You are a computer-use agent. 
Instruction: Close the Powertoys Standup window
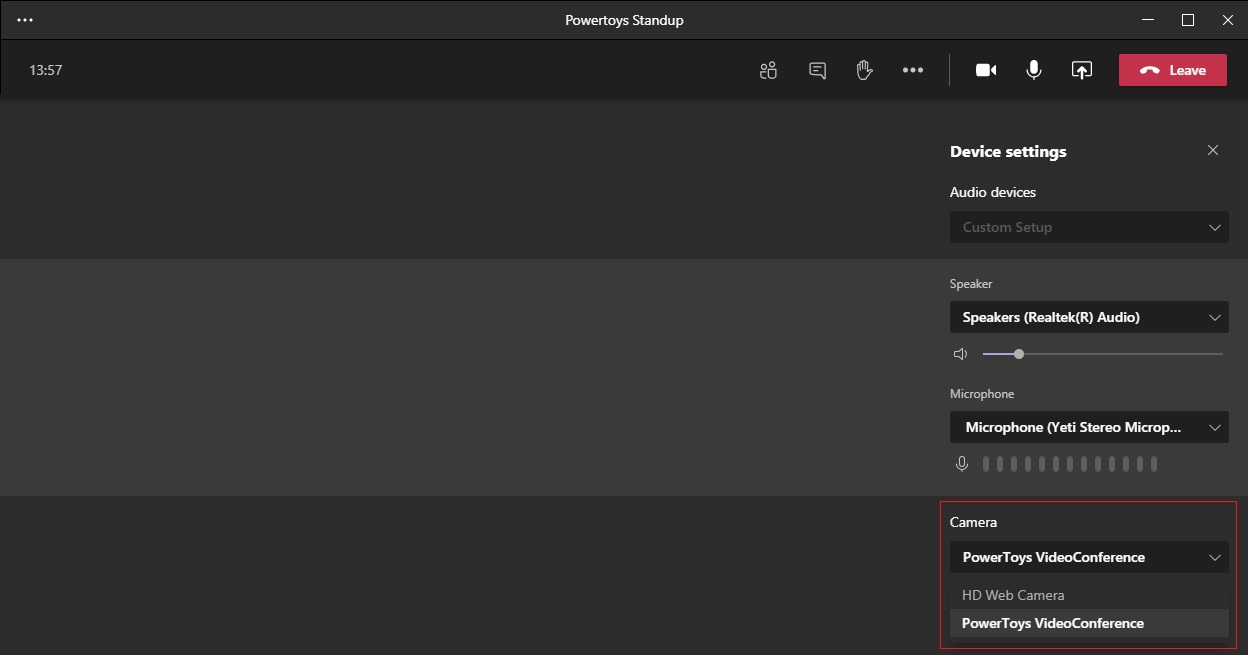click(1228, 20)
